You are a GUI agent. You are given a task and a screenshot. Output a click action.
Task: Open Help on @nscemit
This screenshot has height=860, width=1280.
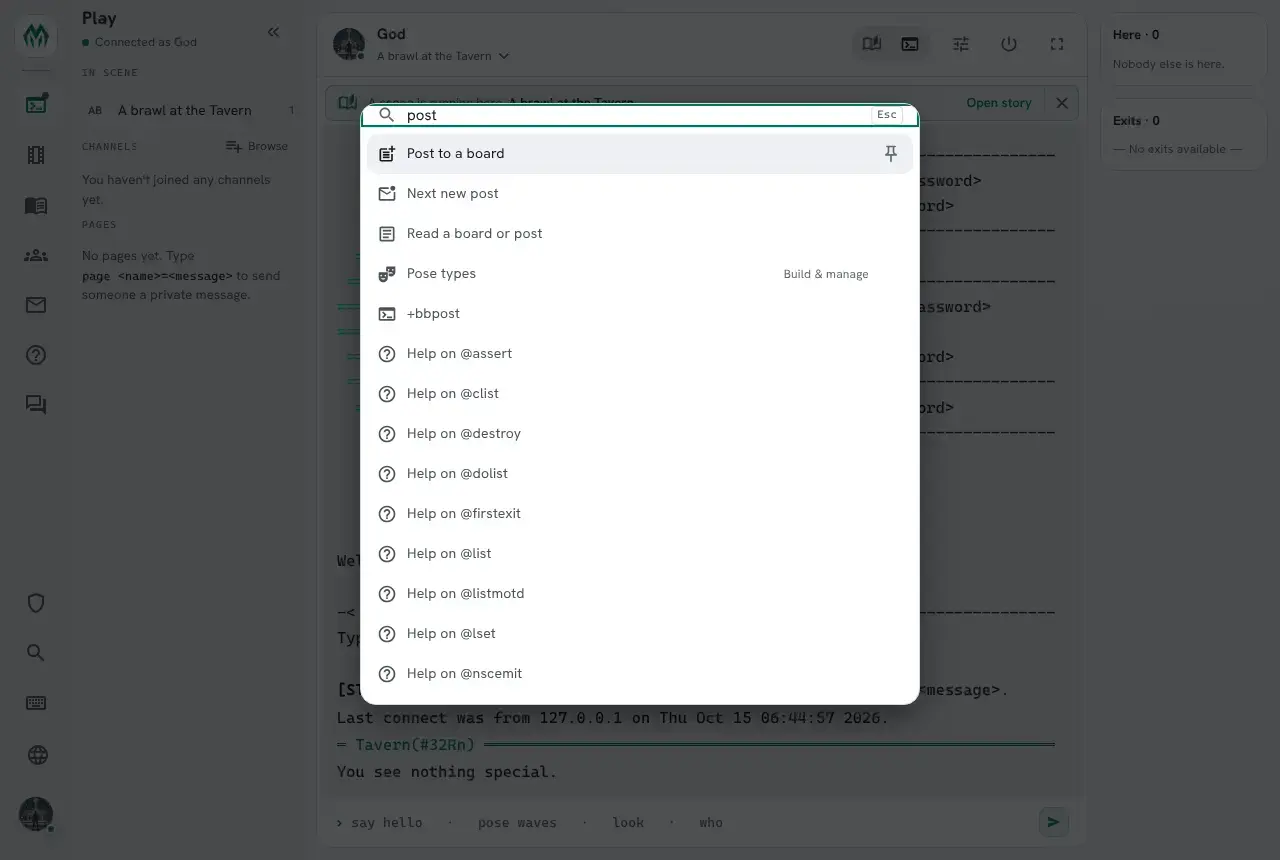click(640, 674)
